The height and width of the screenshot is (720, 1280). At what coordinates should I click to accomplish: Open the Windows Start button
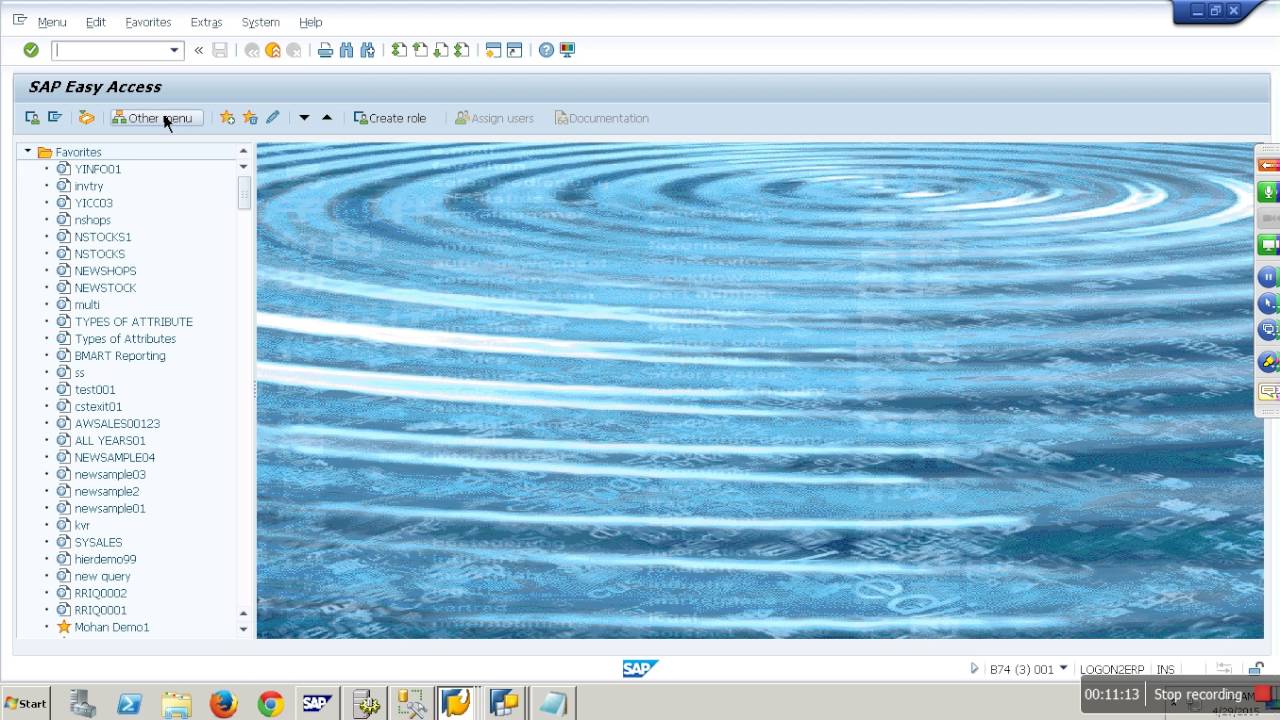26,703
